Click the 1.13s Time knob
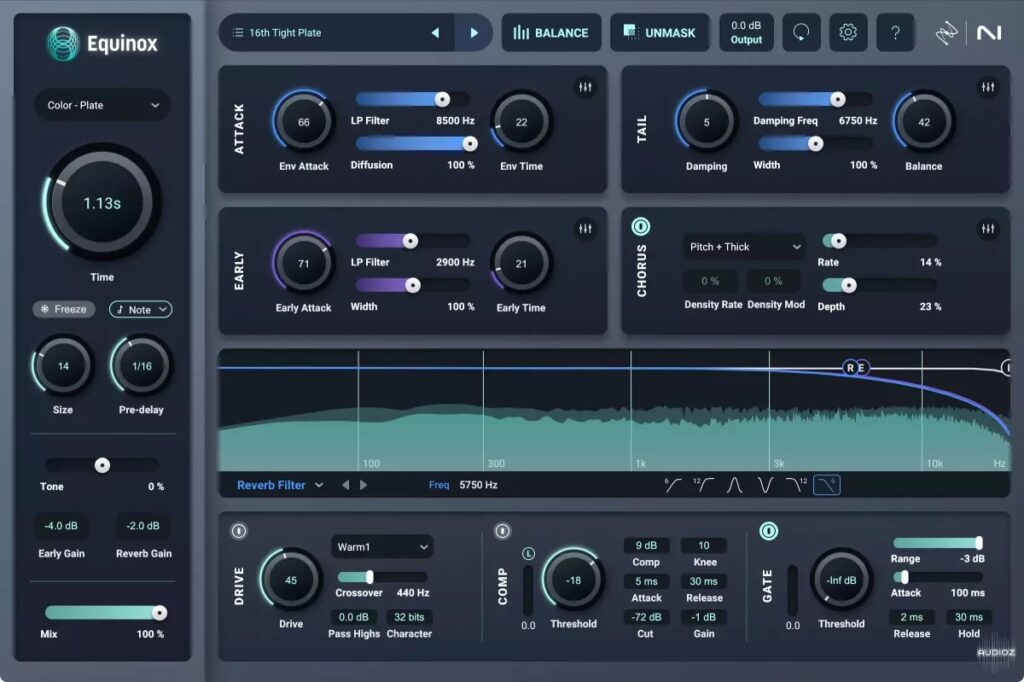 point(102,203)
